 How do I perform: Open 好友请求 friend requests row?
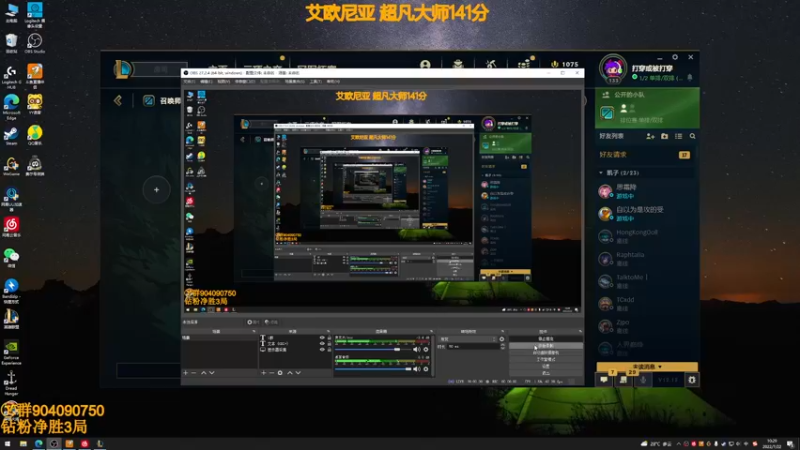click(645, 155)
